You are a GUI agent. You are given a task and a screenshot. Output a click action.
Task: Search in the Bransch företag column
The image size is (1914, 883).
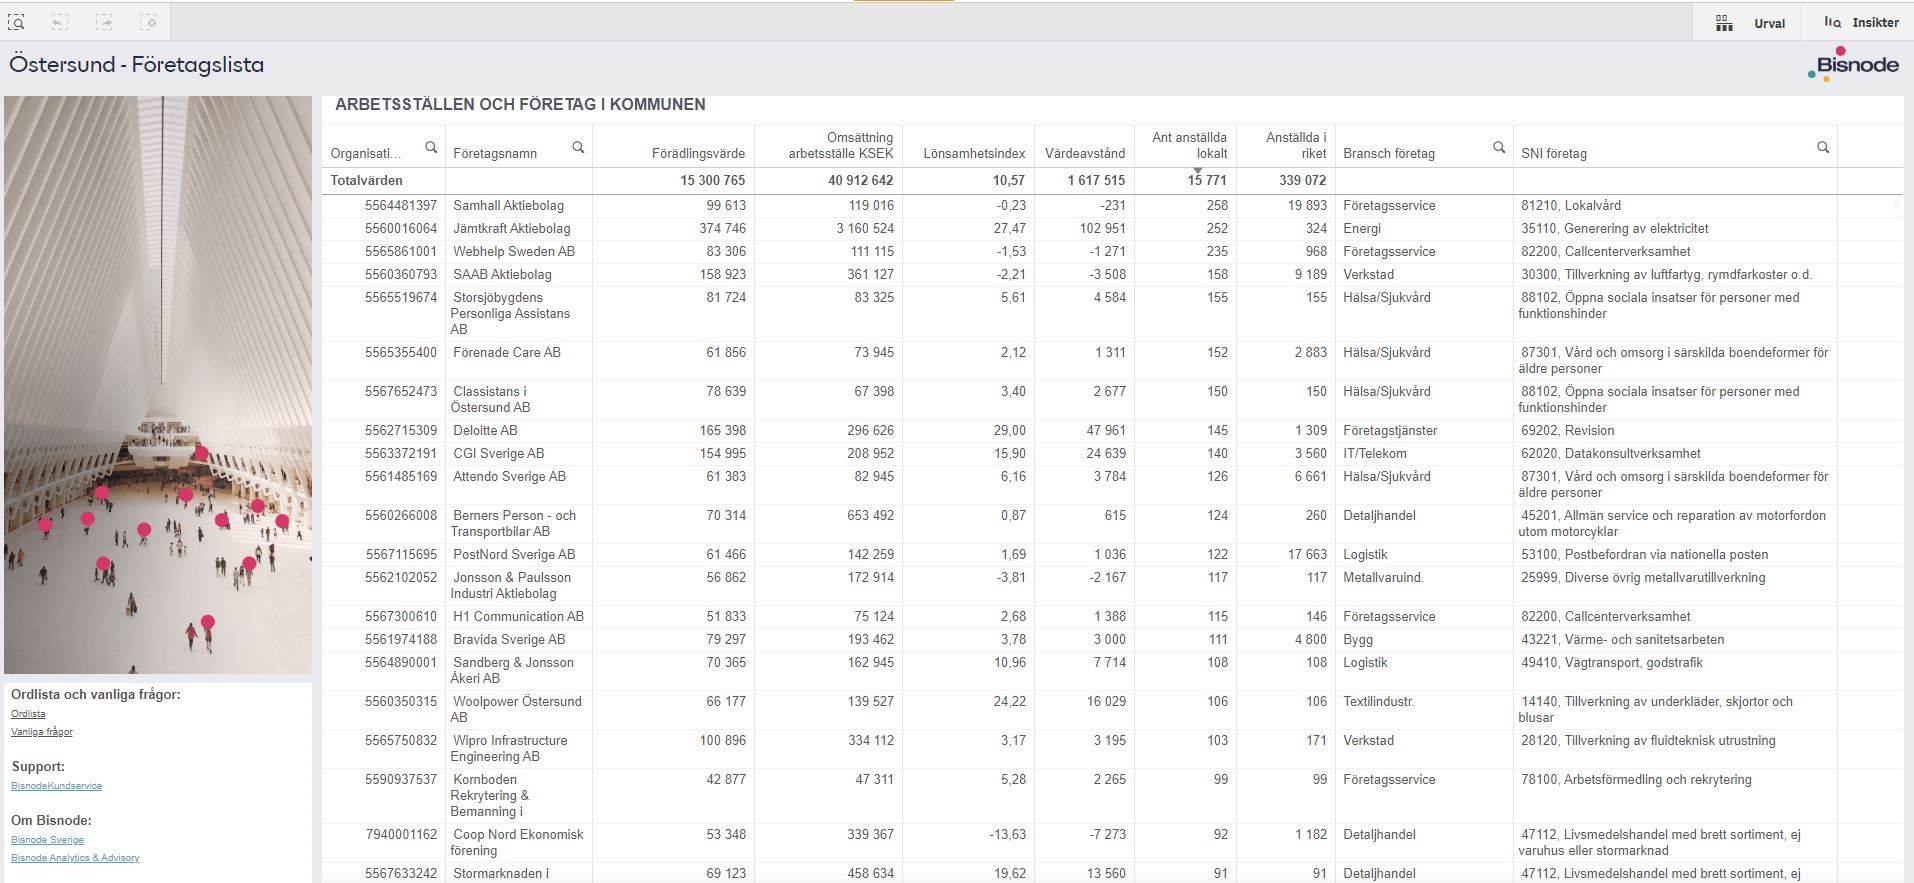1499,147
